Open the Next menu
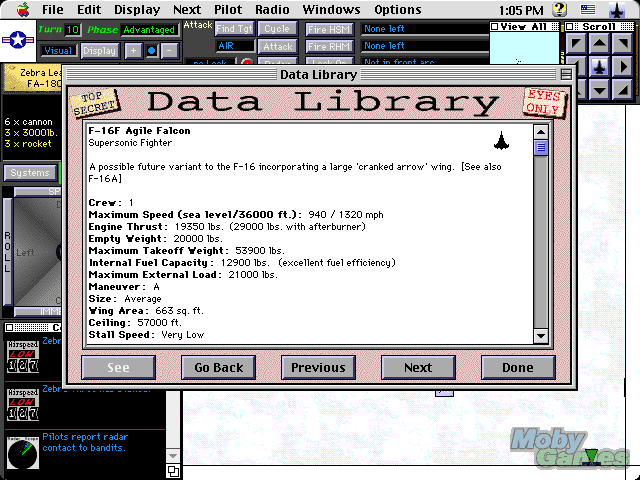Viewport: 640px width, 480px height. (187, 9)
